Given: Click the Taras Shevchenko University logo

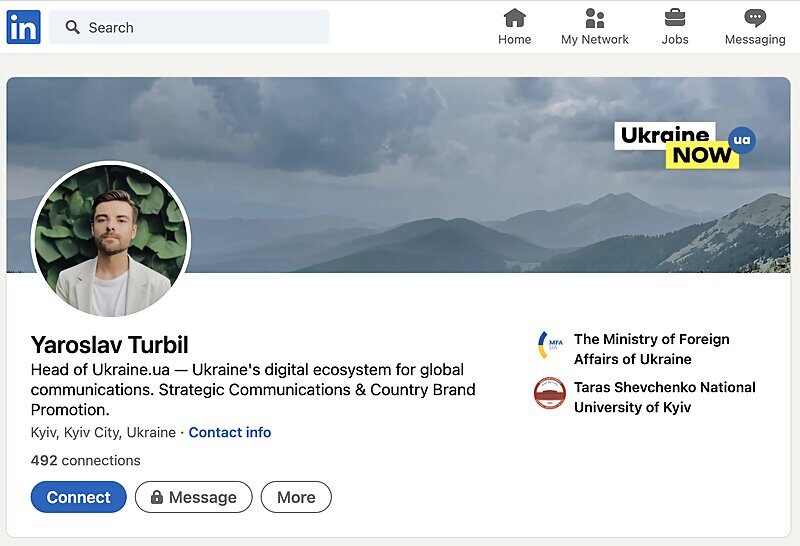Looking at the screenshot, I should pyautogui.click(x=549, y=393).
